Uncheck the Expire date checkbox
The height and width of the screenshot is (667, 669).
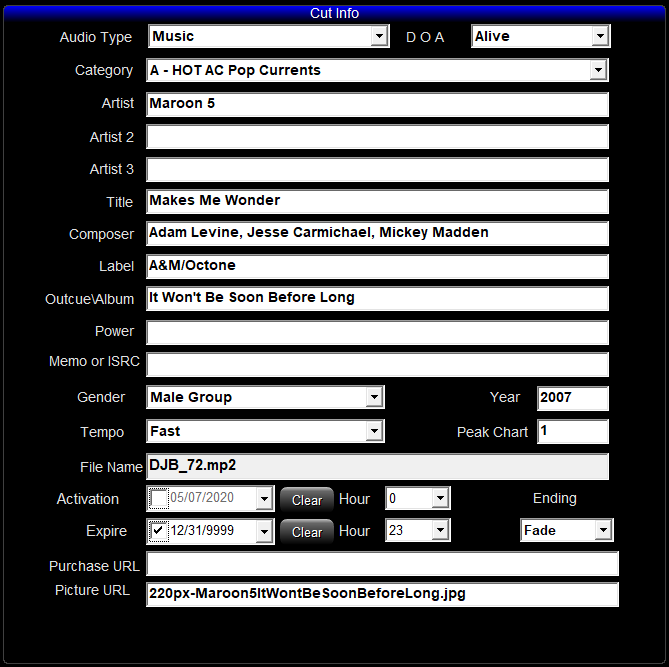coord(159,531)
